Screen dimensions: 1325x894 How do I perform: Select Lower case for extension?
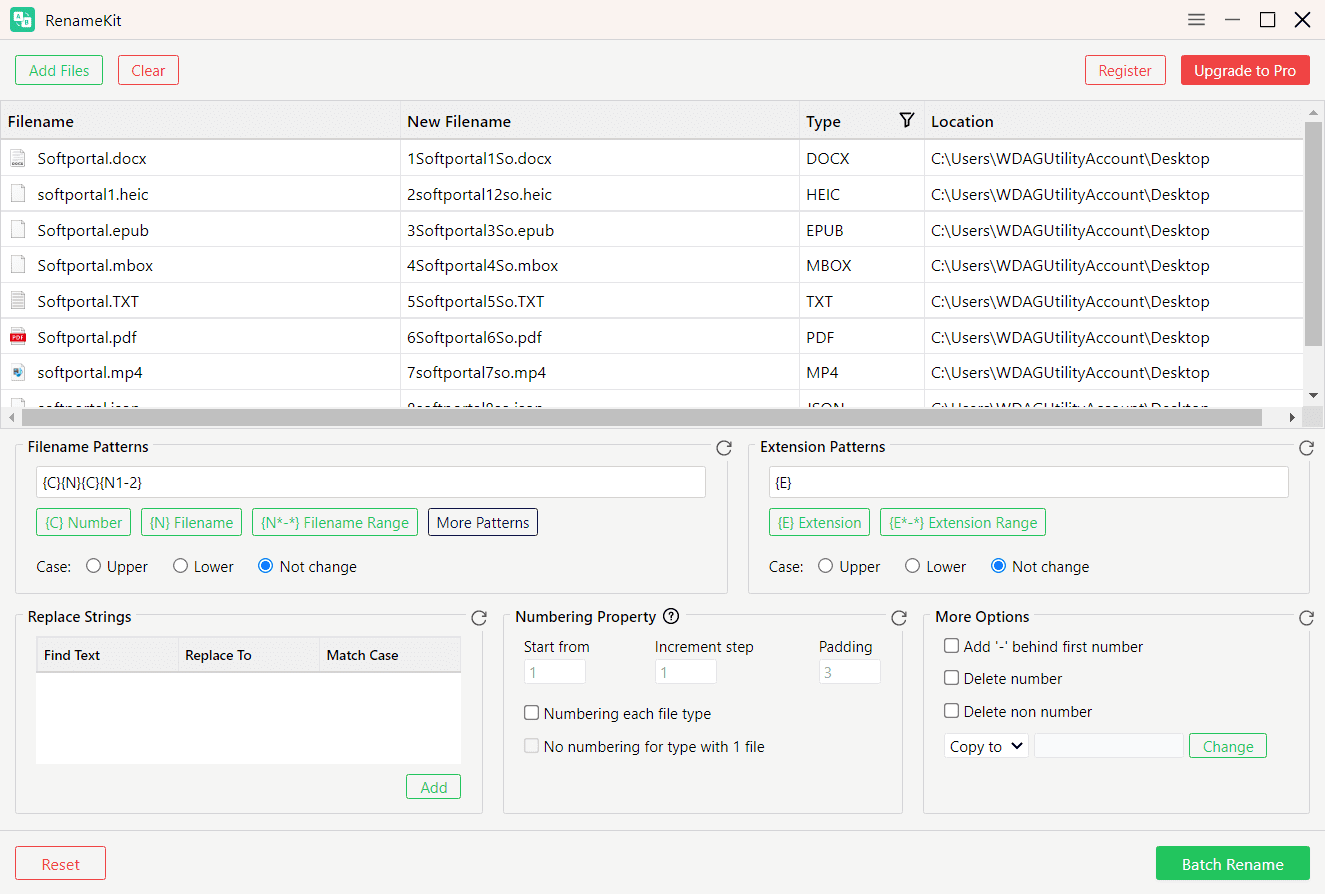point(912,566)
